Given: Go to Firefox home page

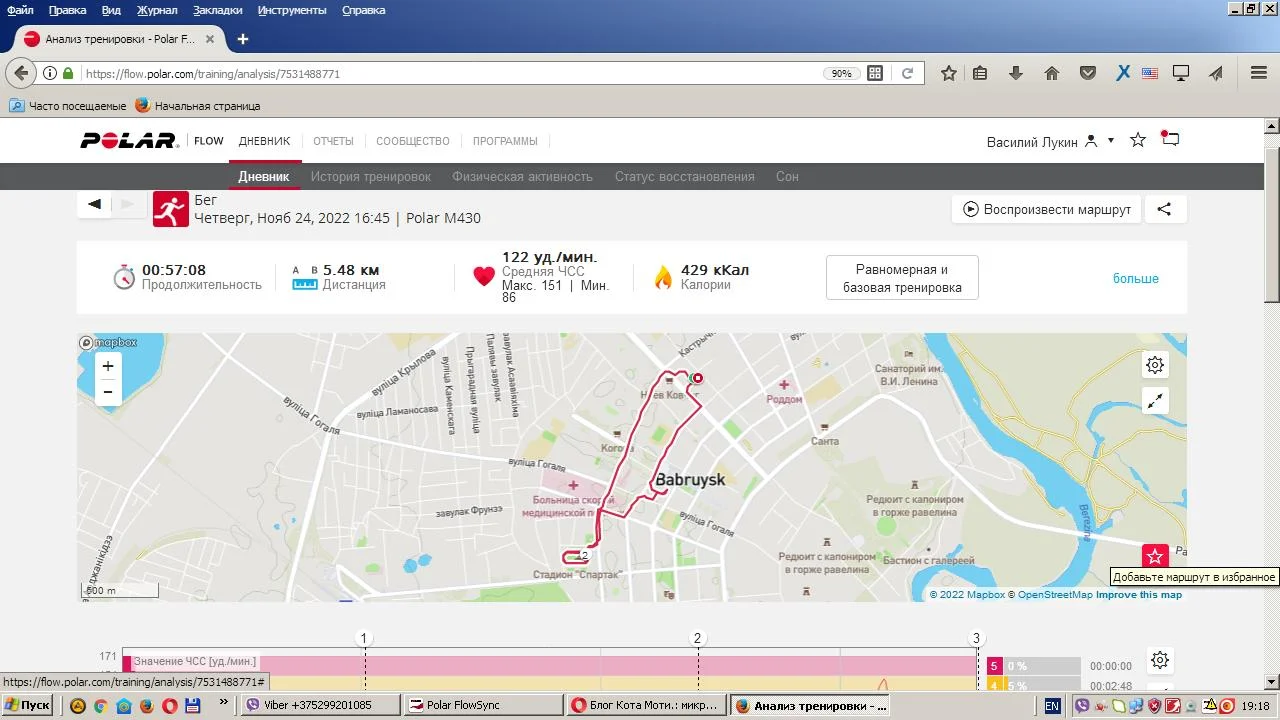Looking at the screenshot, I should 1052,73.
